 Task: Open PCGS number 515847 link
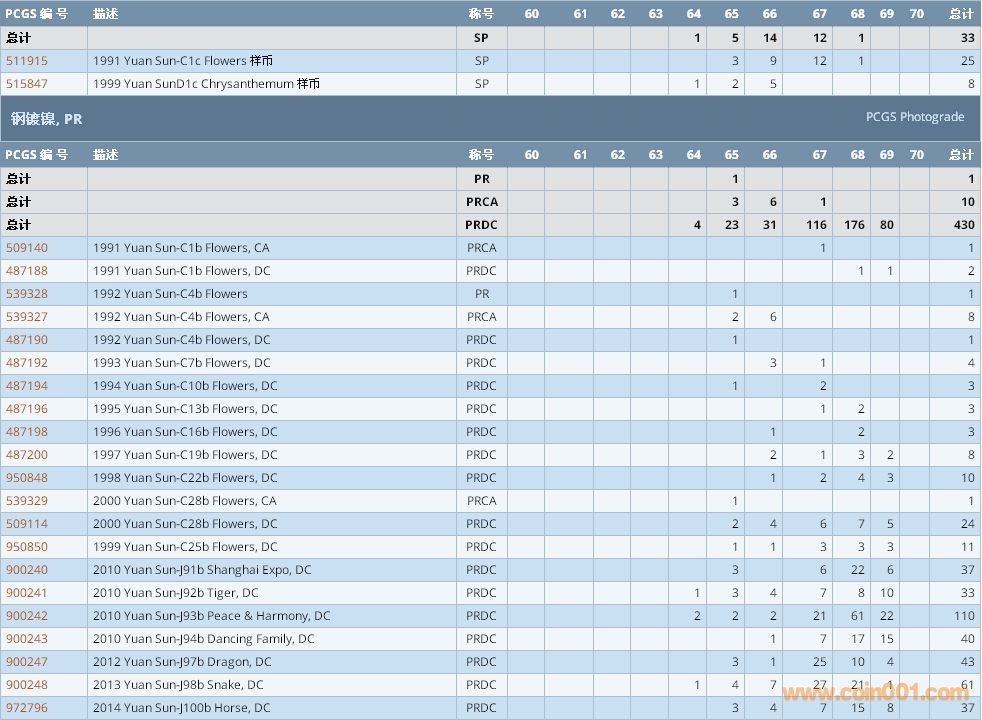click(x=27, y=84)
